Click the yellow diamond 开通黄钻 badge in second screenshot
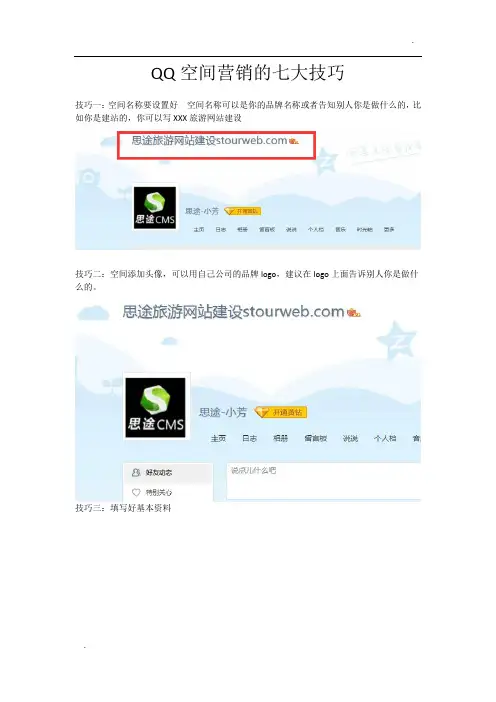The image size is (496, 702). point(281,412)
